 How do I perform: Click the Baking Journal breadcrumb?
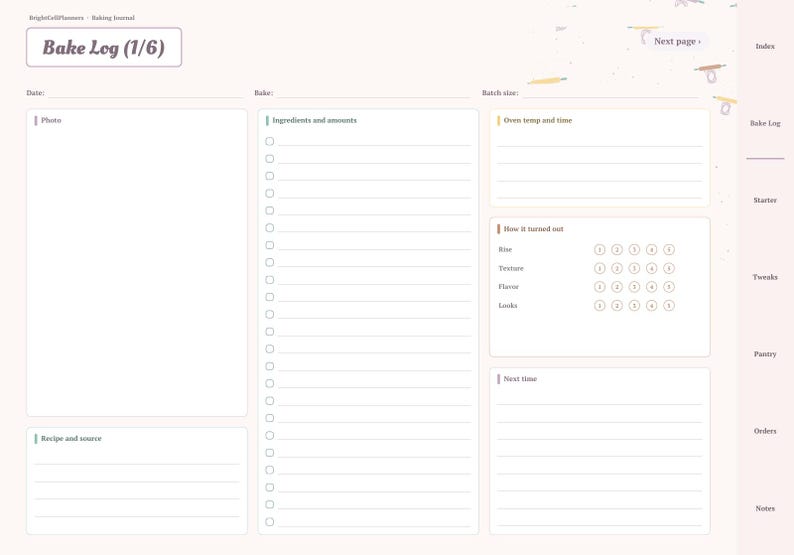(x=113, y=18)
